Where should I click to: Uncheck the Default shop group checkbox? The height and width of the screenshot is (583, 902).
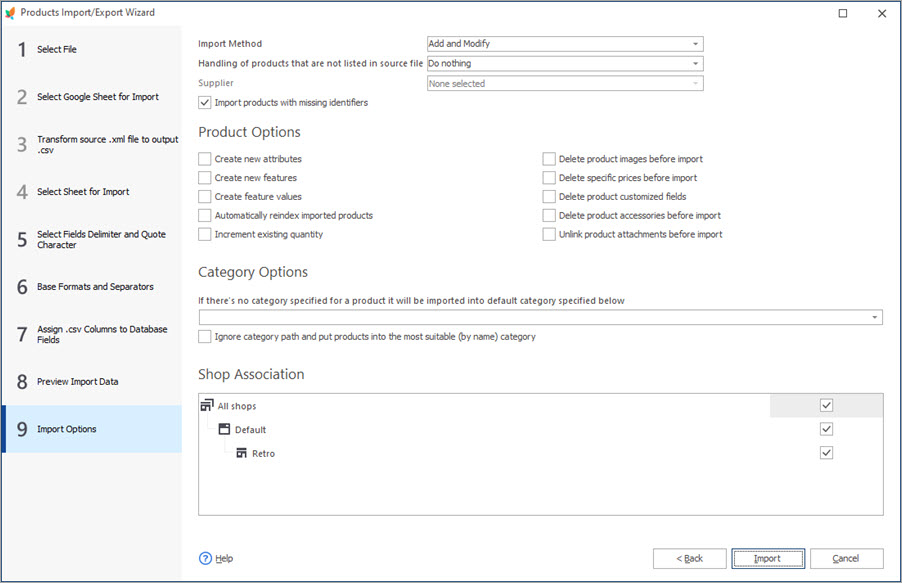point(826,429)
